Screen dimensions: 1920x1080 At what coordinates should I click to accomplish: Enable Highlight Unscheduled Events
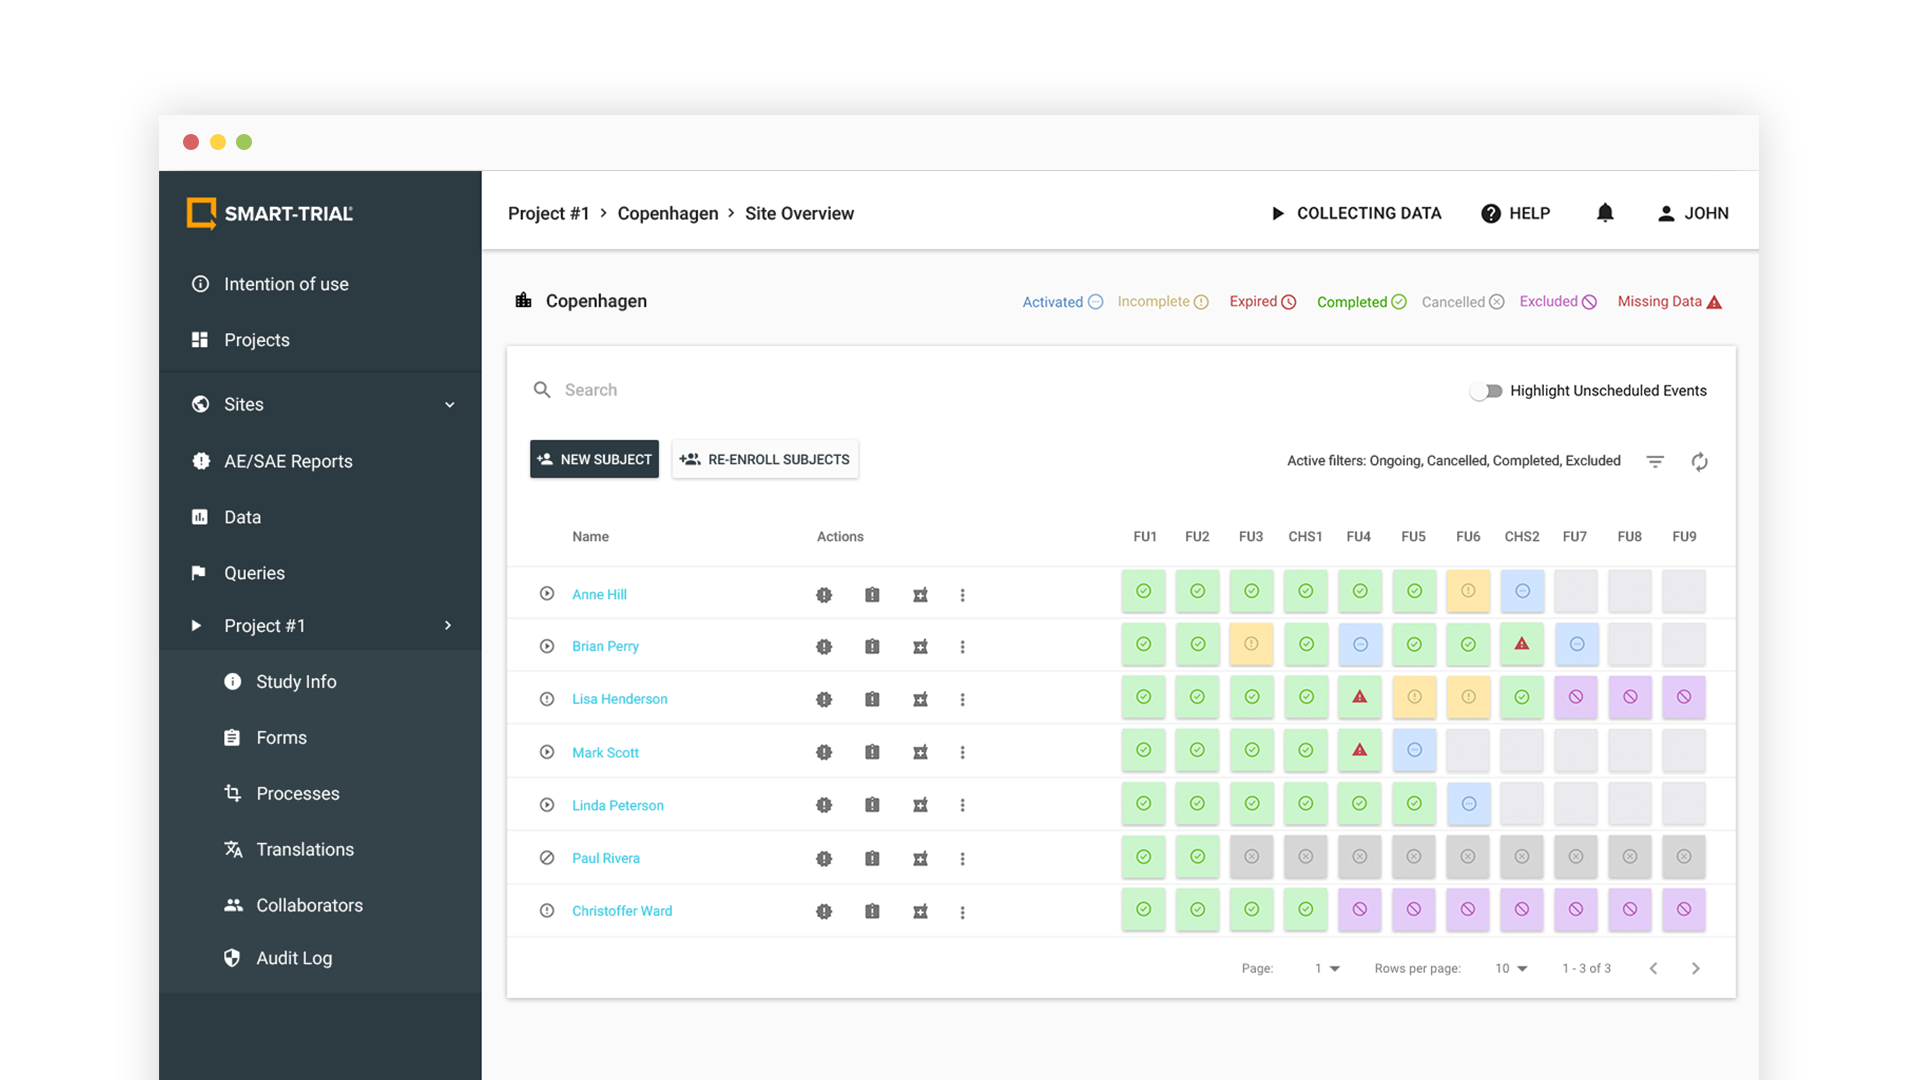tap(1486, 391)
